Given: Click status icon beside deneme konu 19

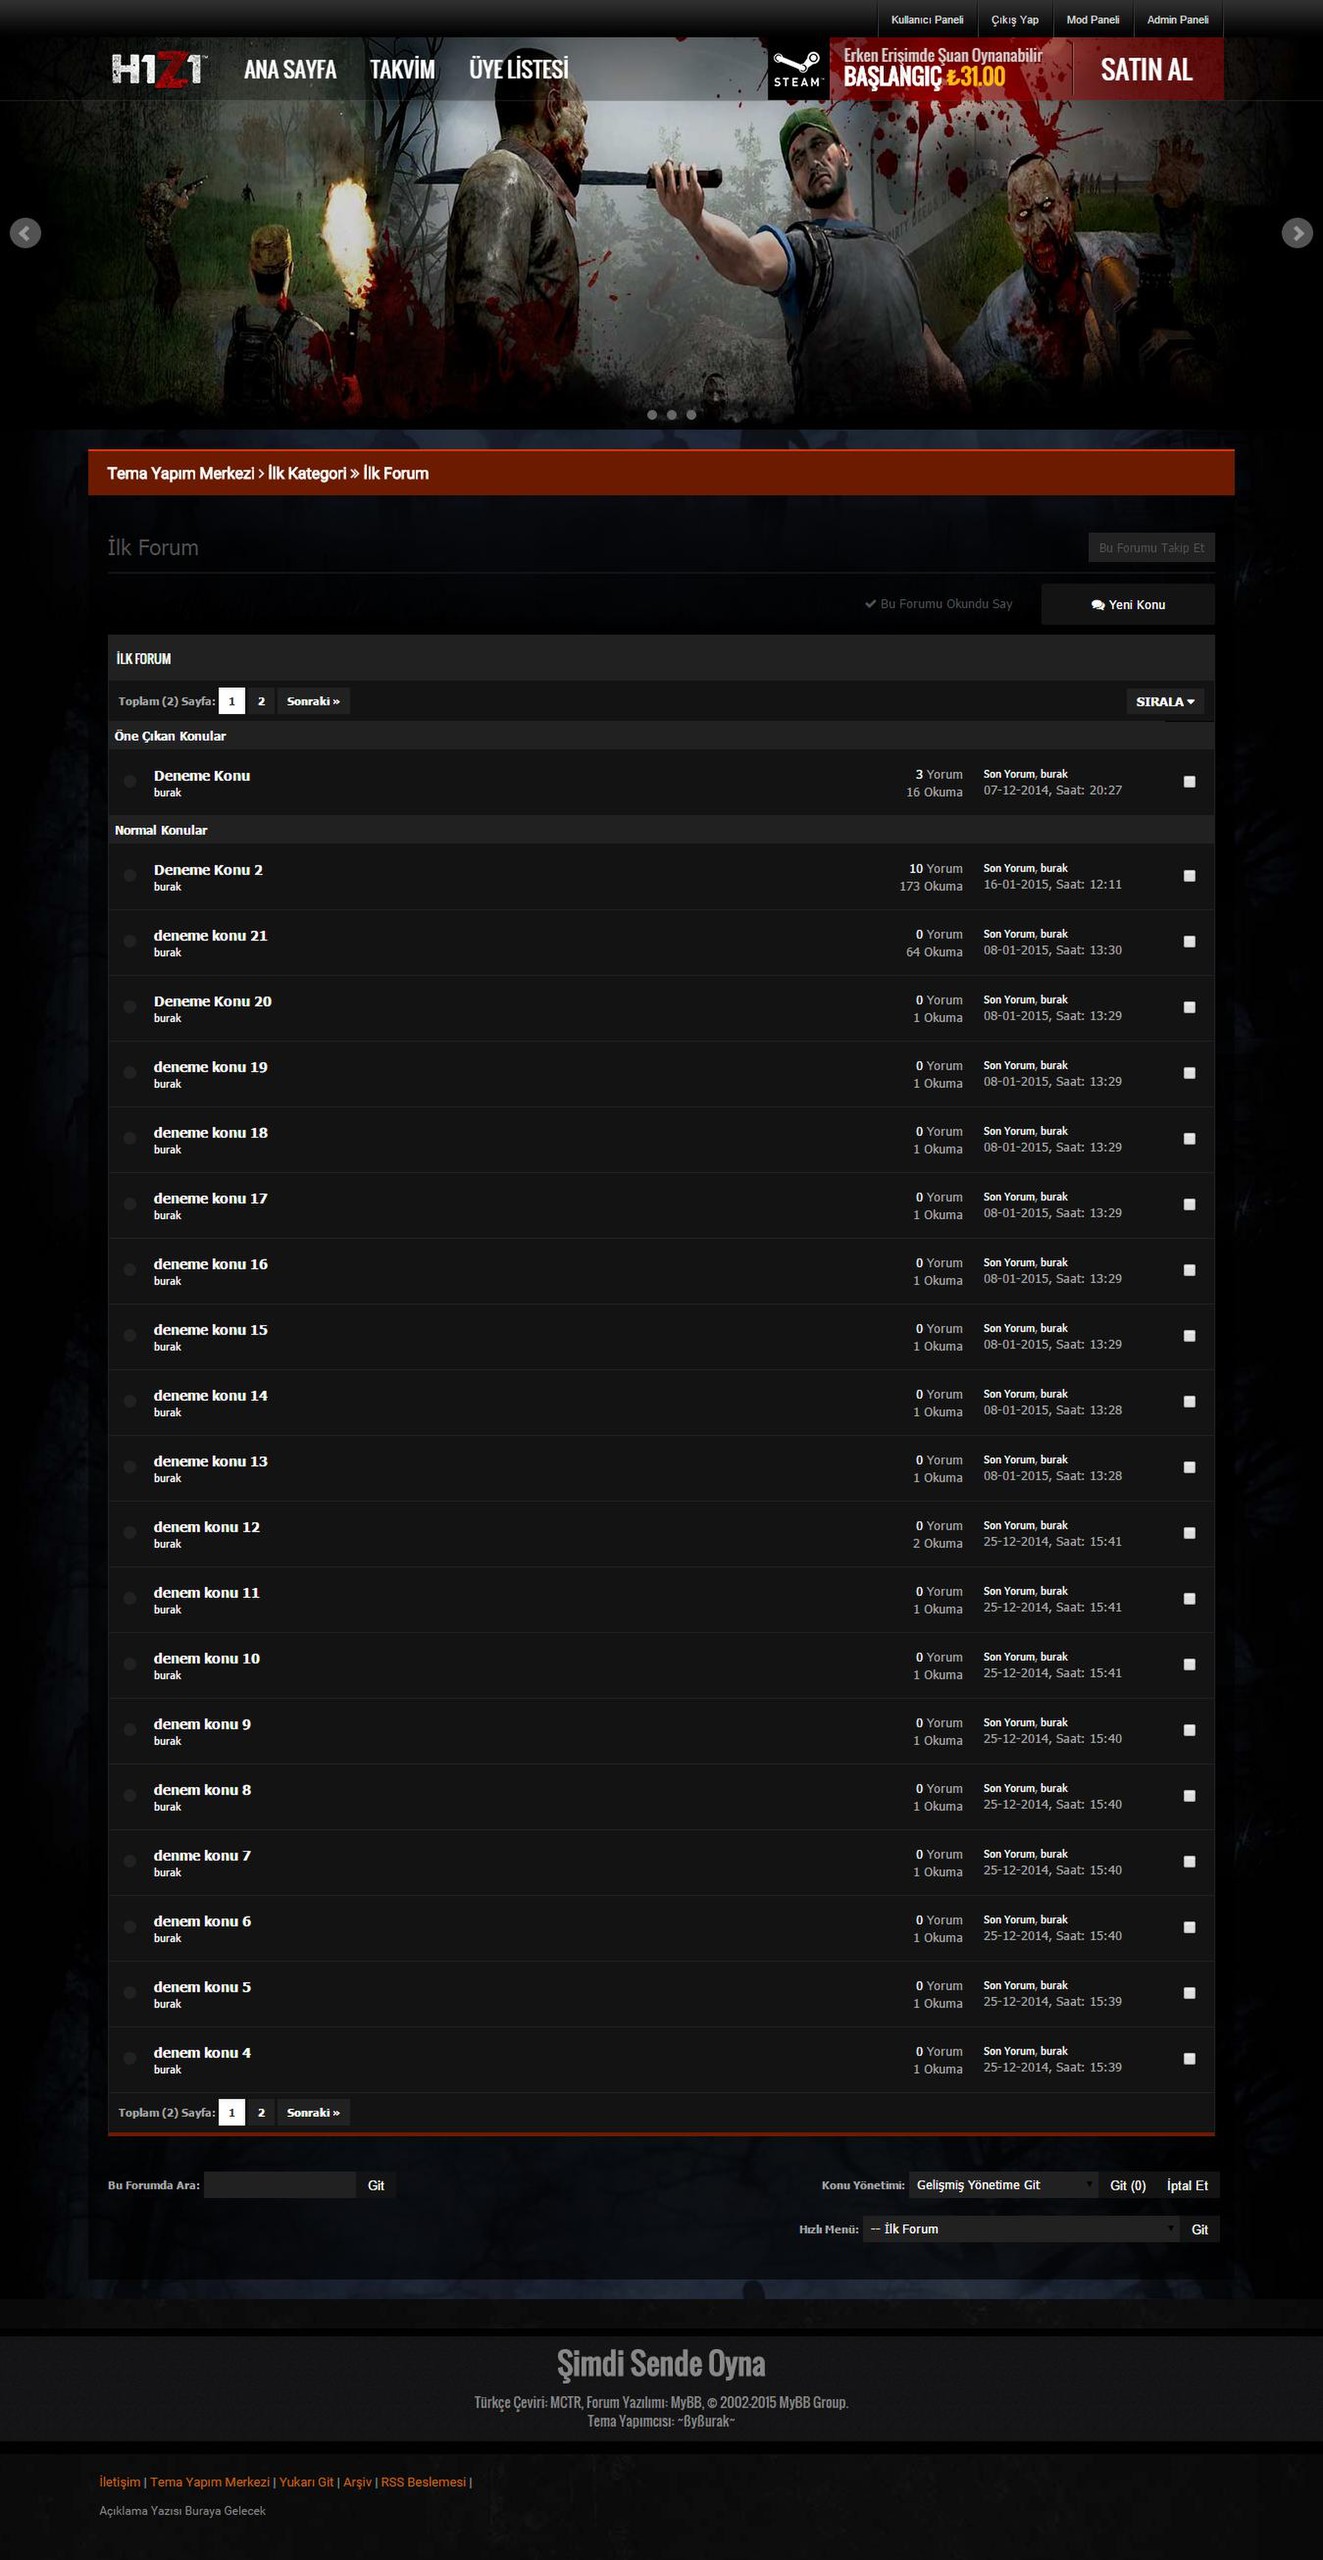Looking at the screenshot, I should tap(130, 1073).
